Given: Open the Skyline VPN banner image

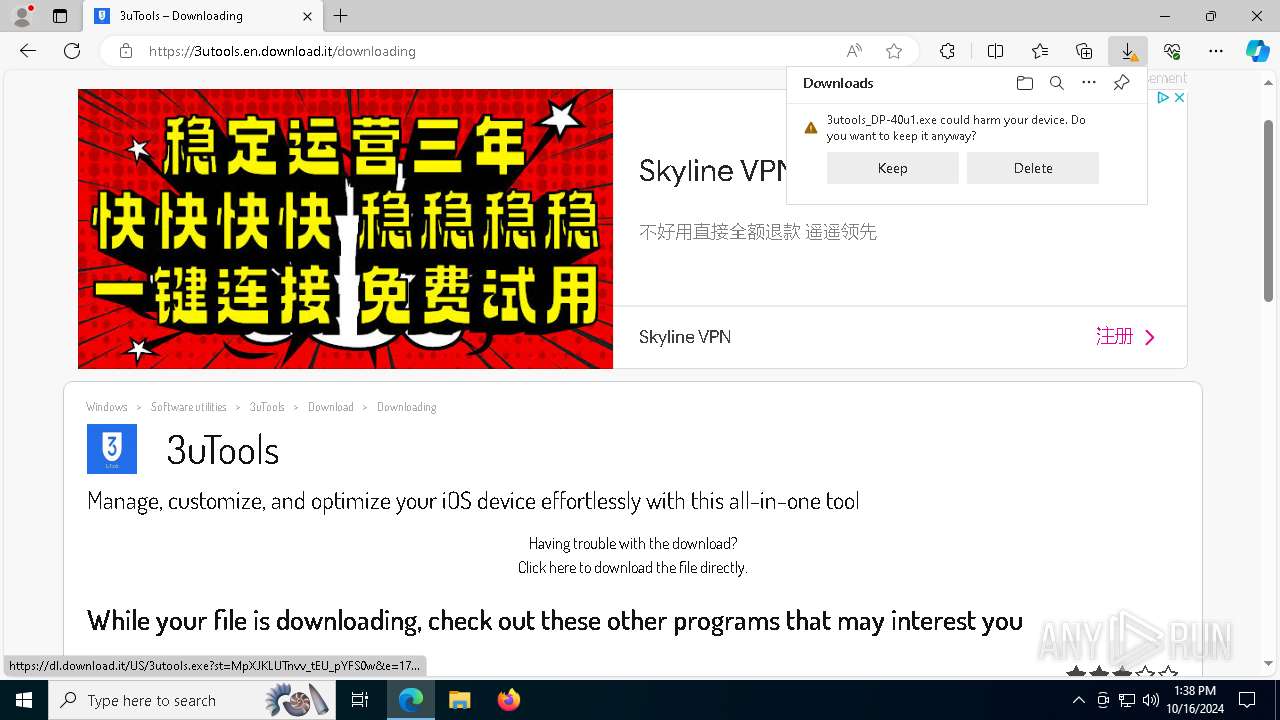Looking at the screenshot, I should pos(345,229).
